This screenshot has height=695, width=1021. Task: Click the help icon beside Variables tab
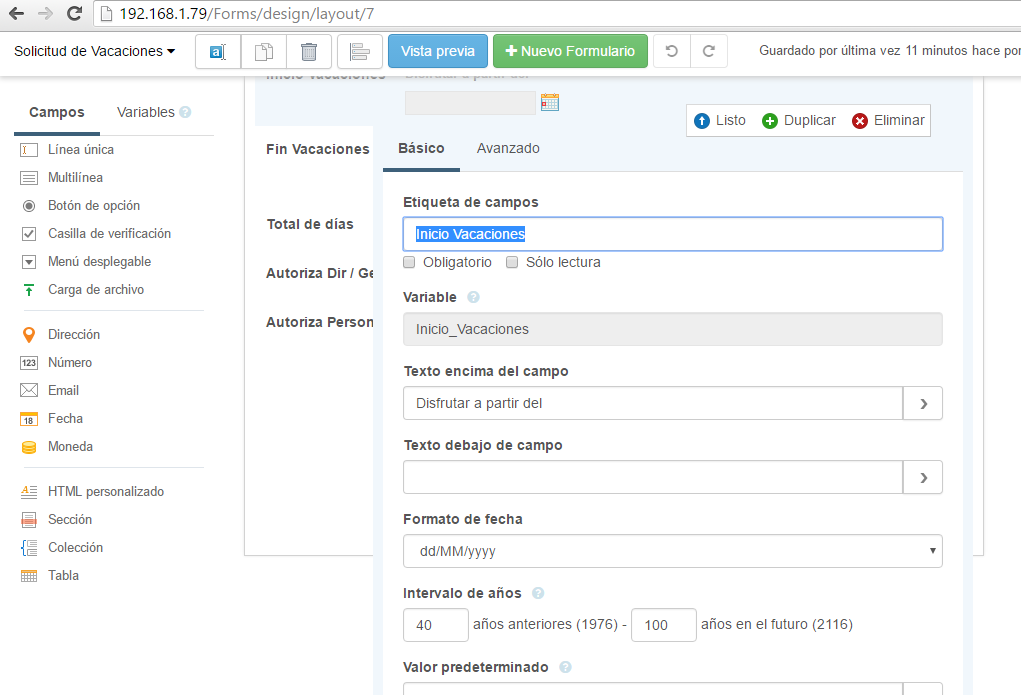[x=186, y=113]
